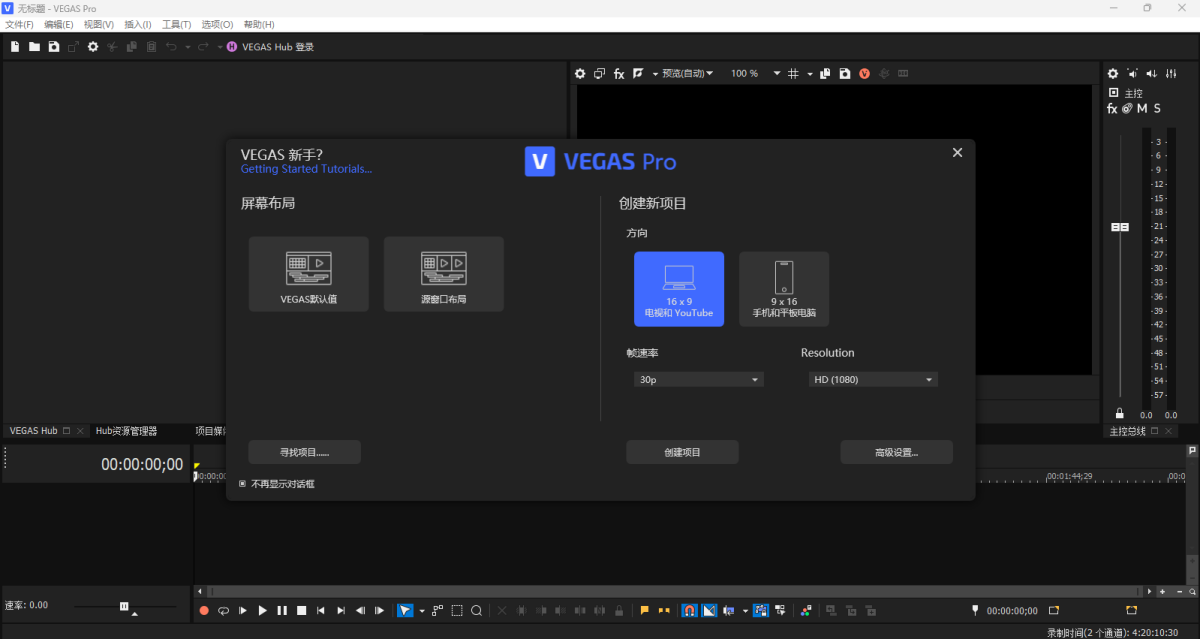1200x639 pixels.
Task: Select the selection rectangle edit tool
Action: pos(456,610)
